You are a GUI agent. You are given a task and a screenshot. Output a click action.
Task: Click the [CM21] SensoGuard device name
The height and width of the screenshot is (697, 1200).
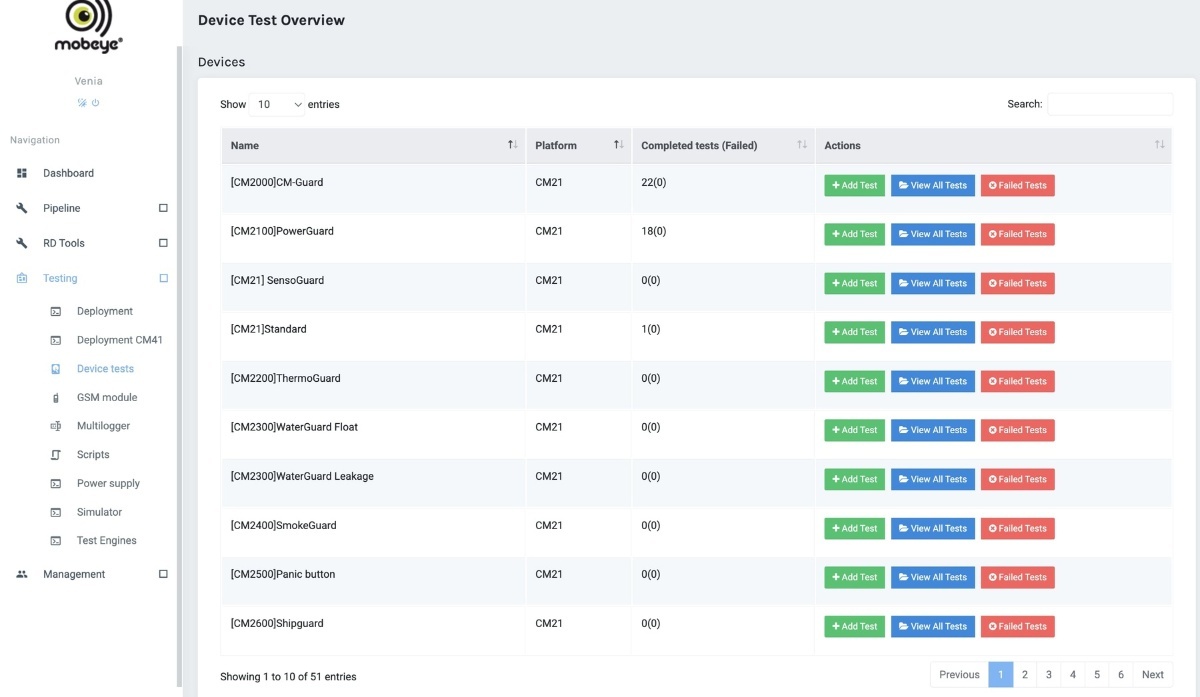click(277, 280)
